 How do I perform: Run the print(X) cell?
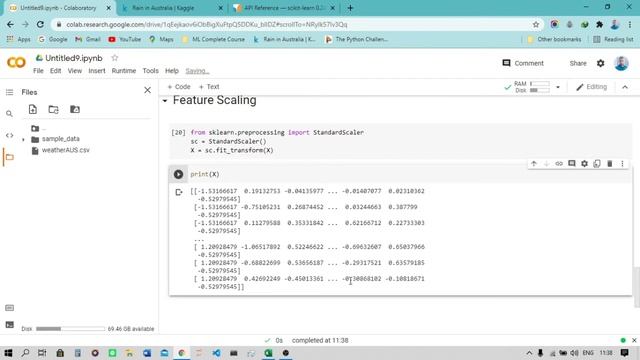coord(178,174)
